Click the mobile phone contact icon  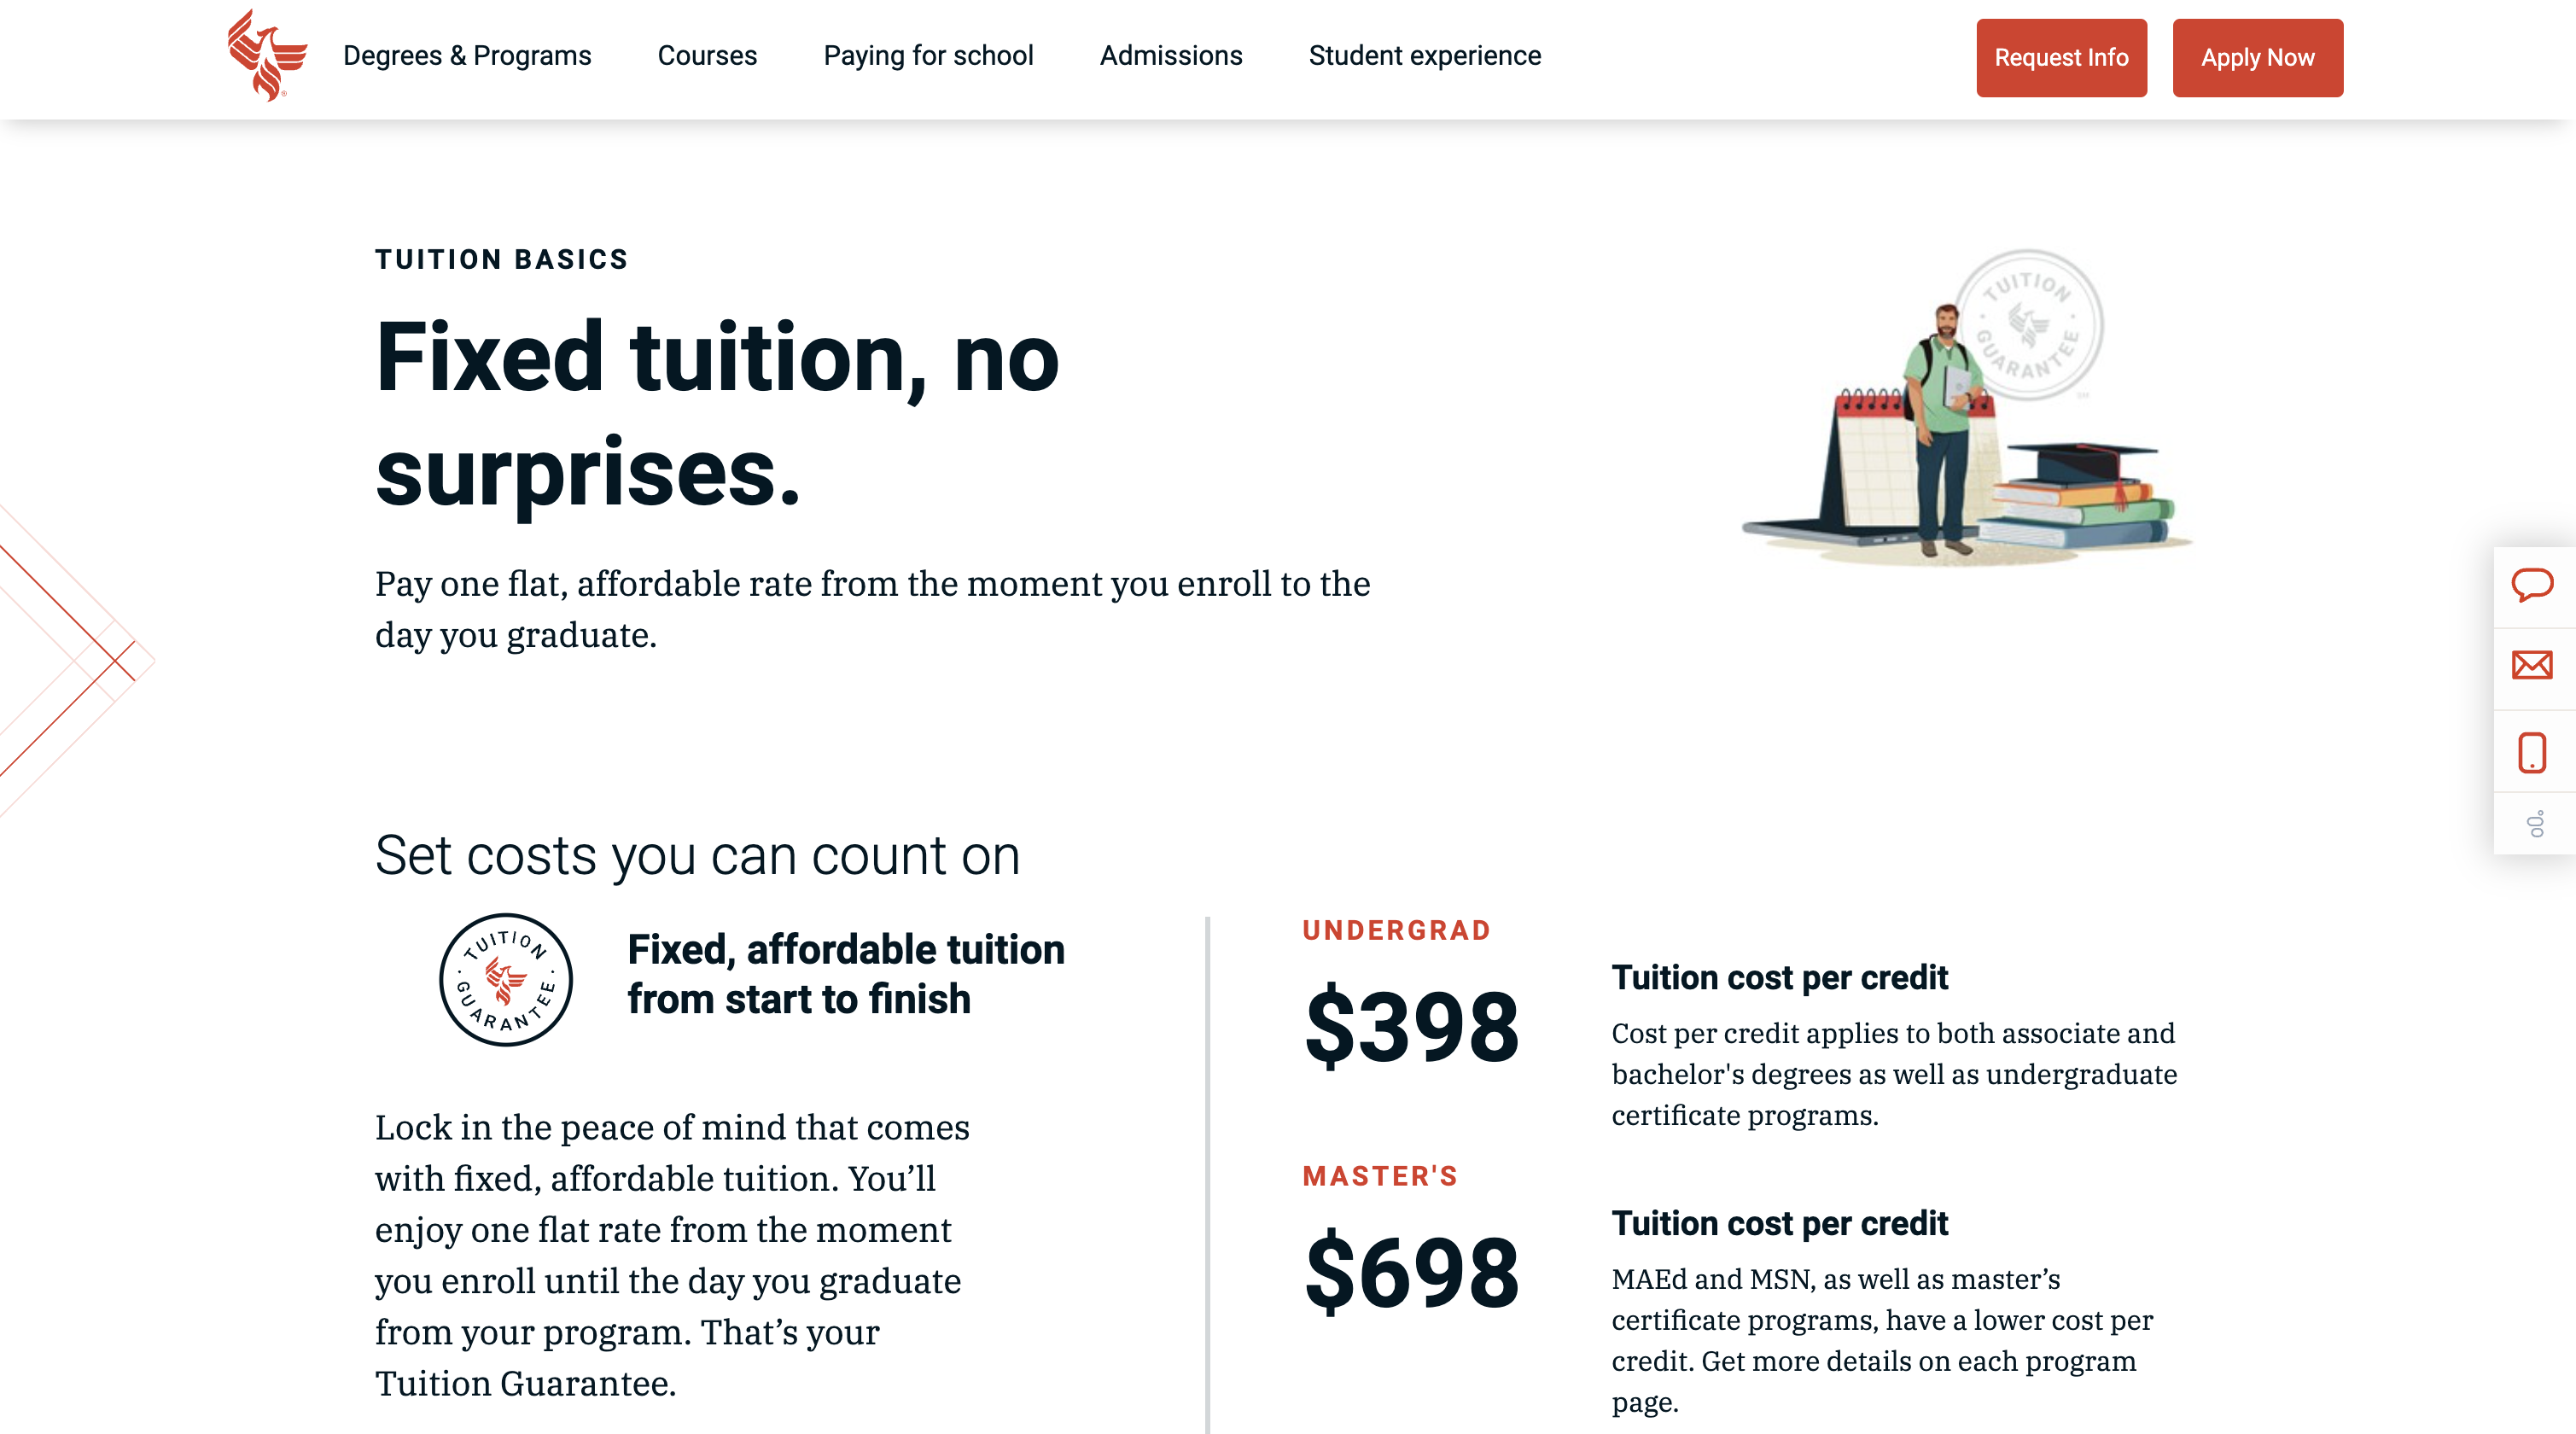2532,752
